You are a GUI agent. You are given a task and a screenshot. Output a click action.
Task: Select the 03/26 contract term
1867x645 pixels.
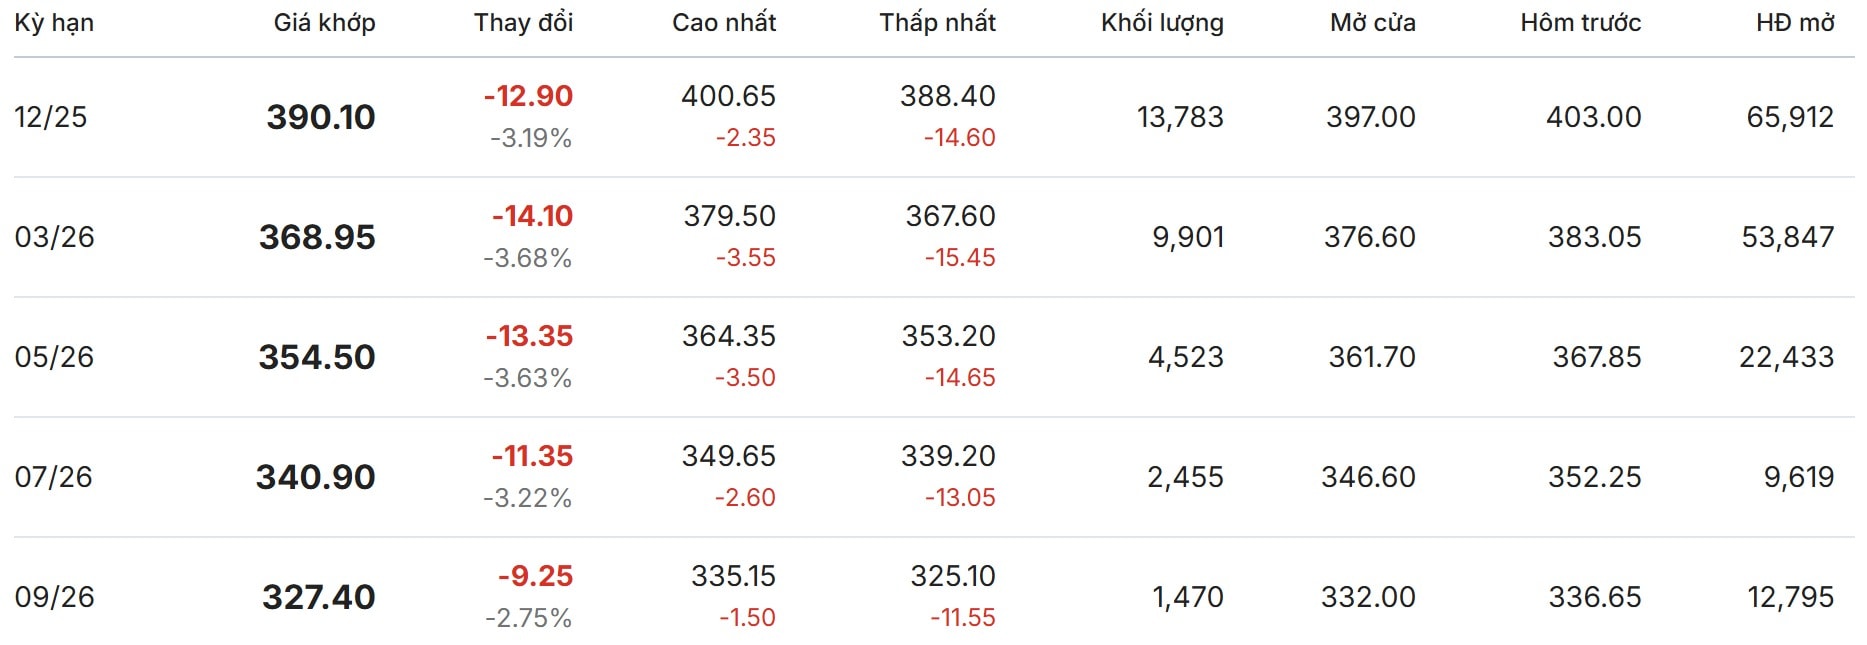55,237
